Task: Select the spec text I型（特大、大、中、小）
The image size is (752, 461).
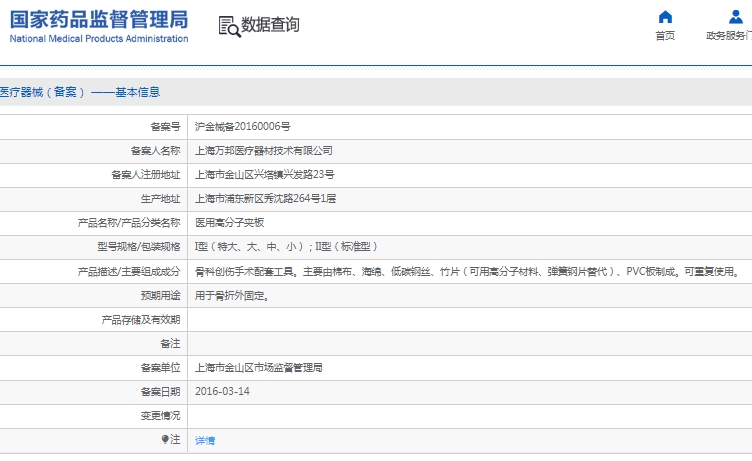Action: 251,247
